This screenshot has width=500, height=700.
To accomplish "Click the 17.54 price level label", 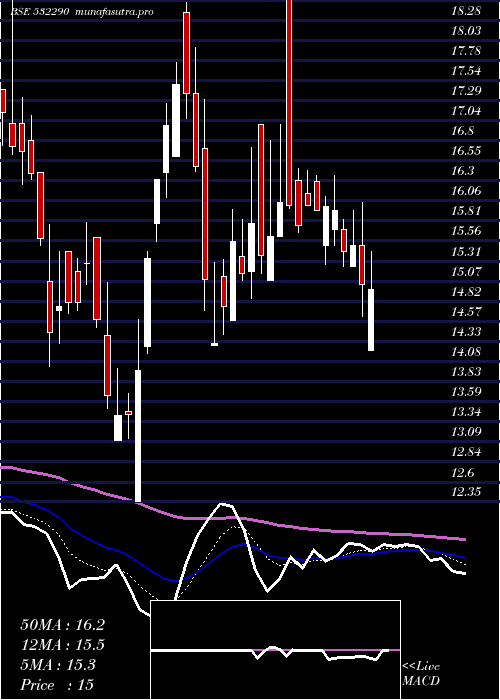I will pyautogui.click(x=466, y=71).
